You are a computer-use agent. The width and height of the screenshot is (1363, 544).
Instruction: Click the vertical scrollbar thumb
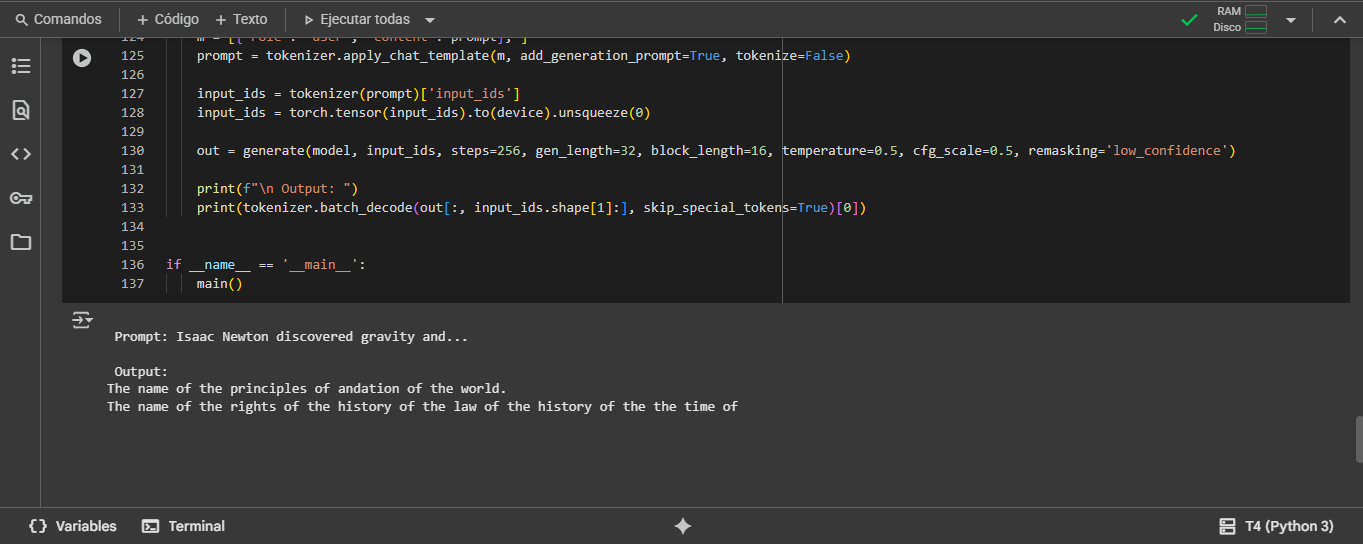pos(1358,440)
